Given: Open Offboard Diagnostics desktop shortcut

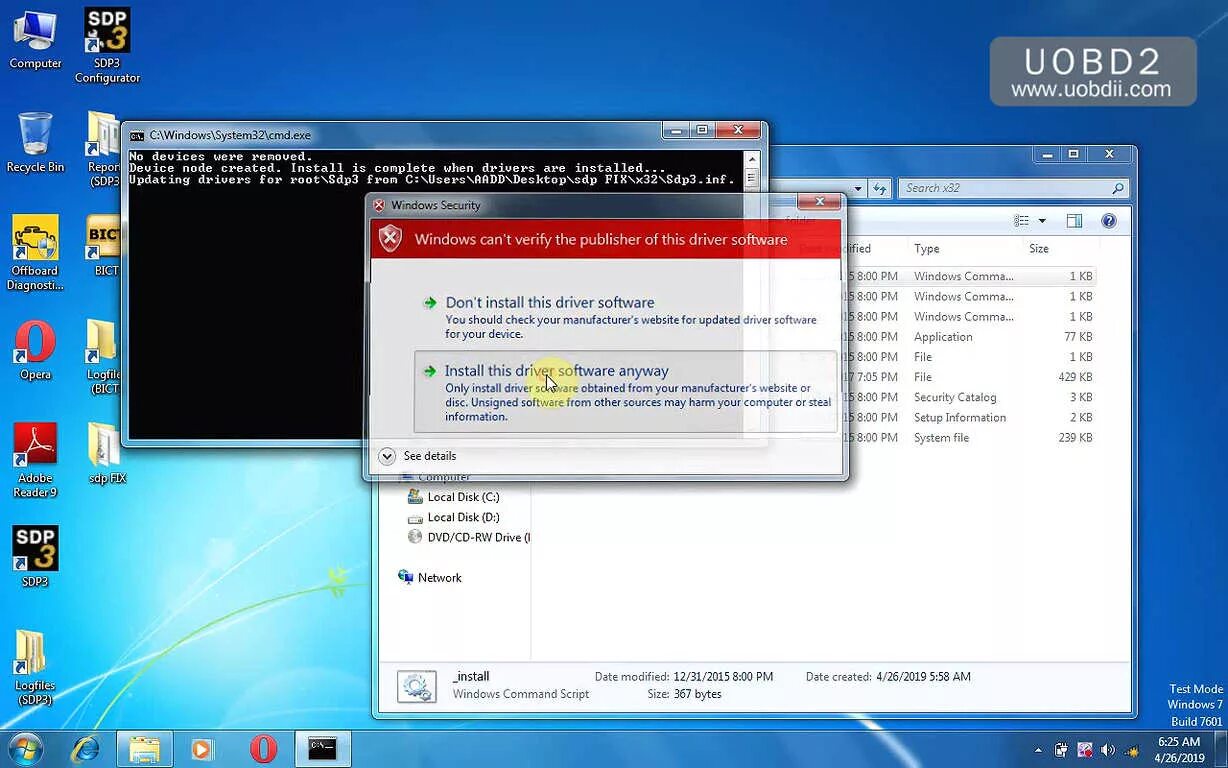Looking at the screenshot, I should [x=35, y=254].
